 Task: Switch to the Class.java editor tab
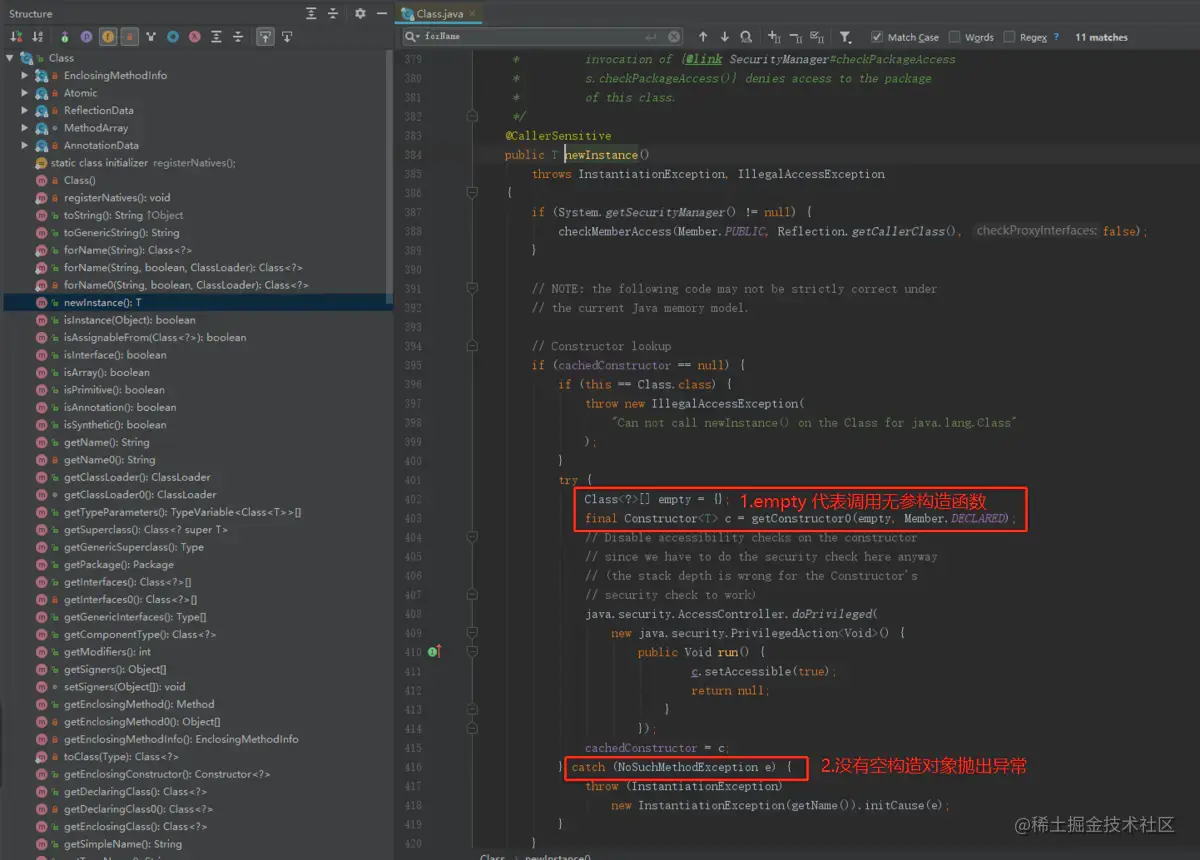(x=437, y=14)
